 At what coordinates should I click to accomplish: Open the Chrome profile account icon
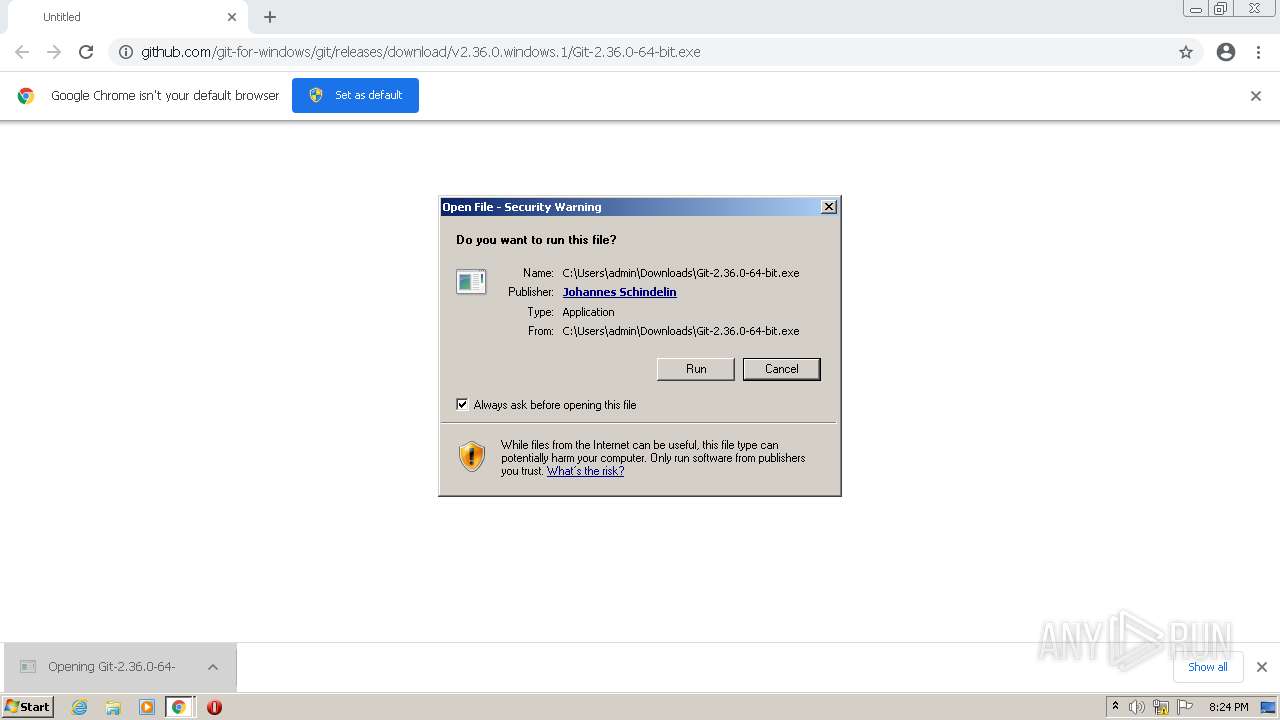pos(1226,52)
